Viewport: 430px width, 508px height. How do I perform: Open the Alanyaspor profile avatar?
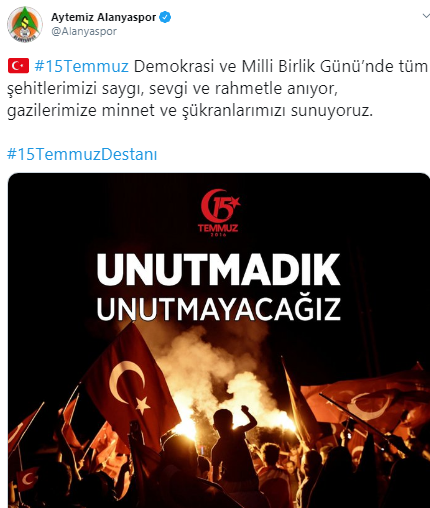[25, 24]
